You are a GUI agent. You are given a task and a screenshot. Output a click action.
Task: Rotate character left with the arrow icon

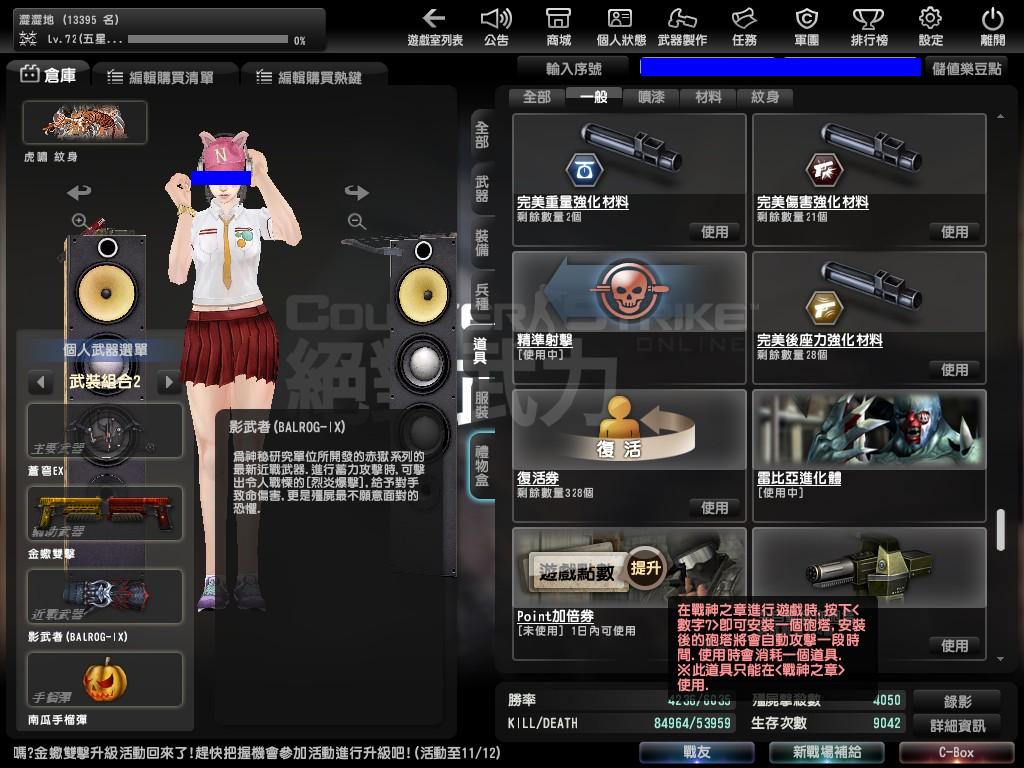[79, 192]
